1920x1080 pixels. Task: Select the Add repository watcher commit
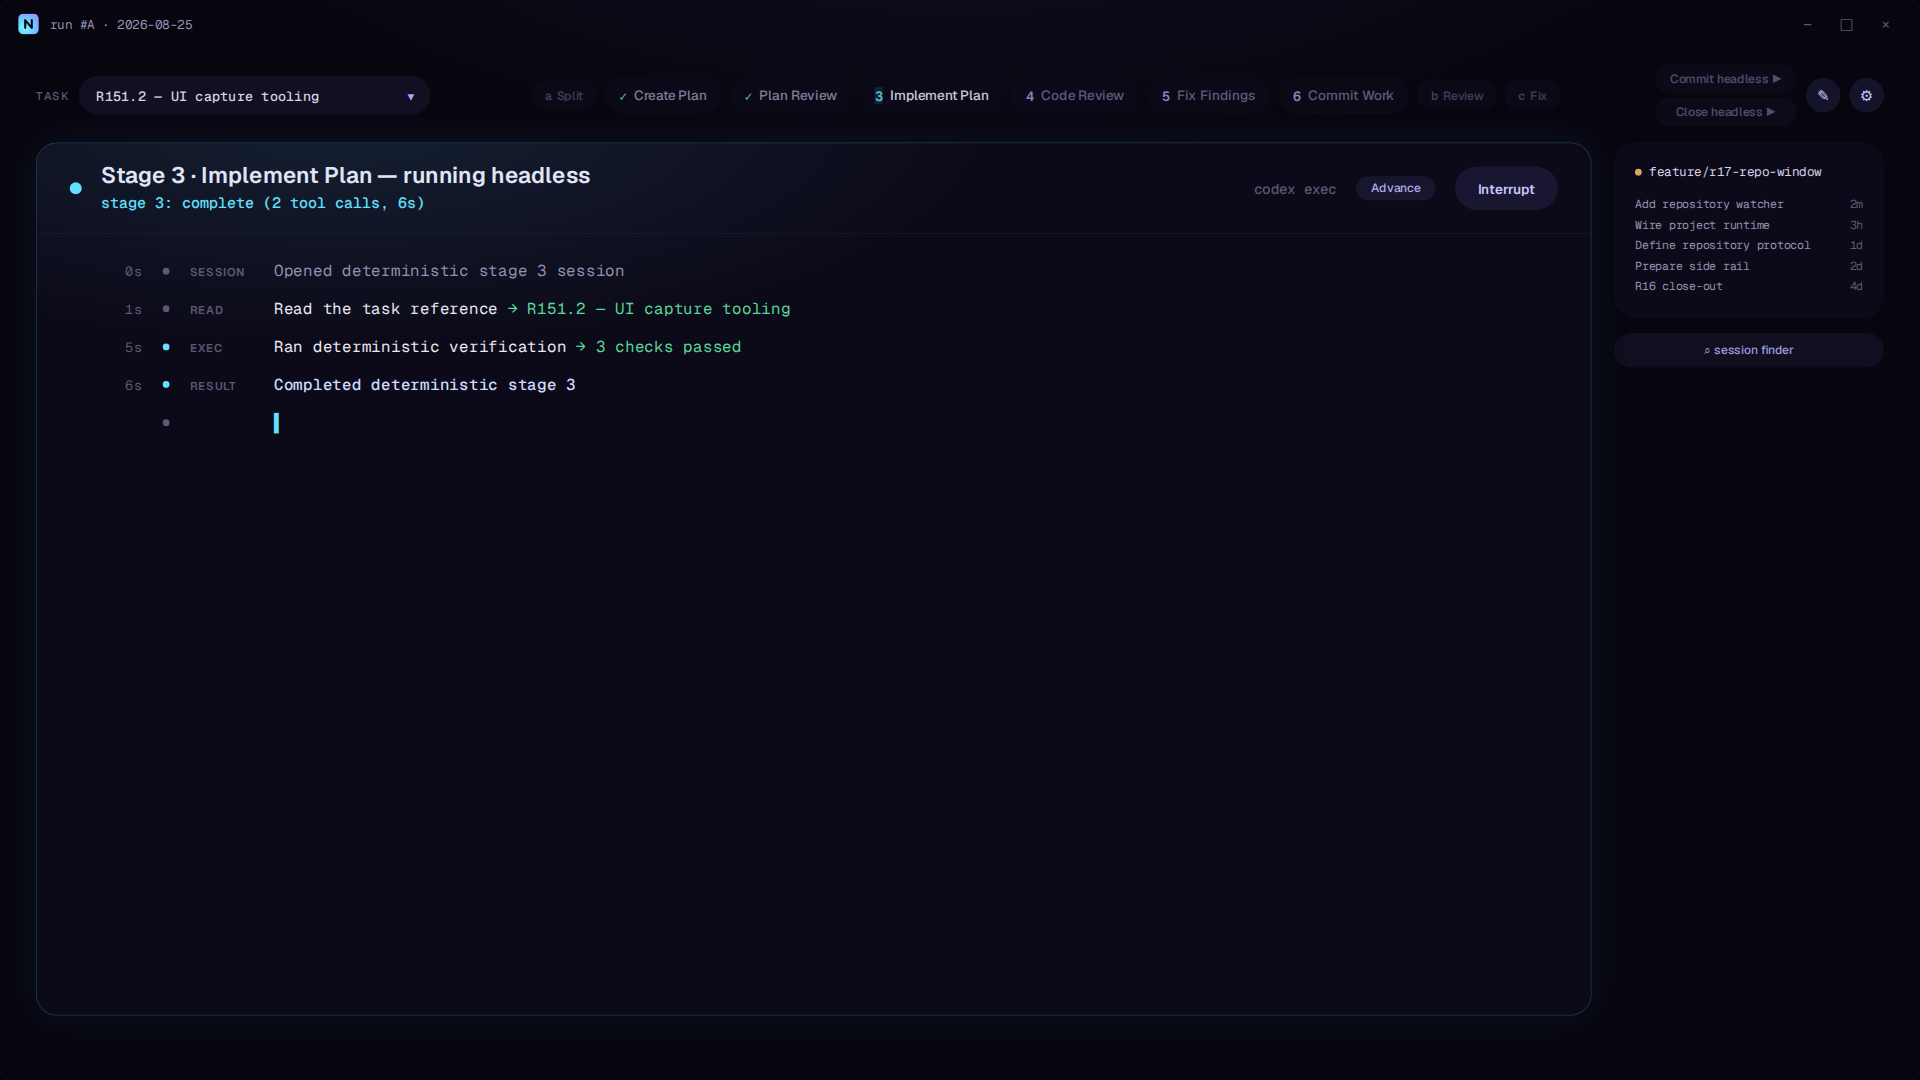(1748, 204)
